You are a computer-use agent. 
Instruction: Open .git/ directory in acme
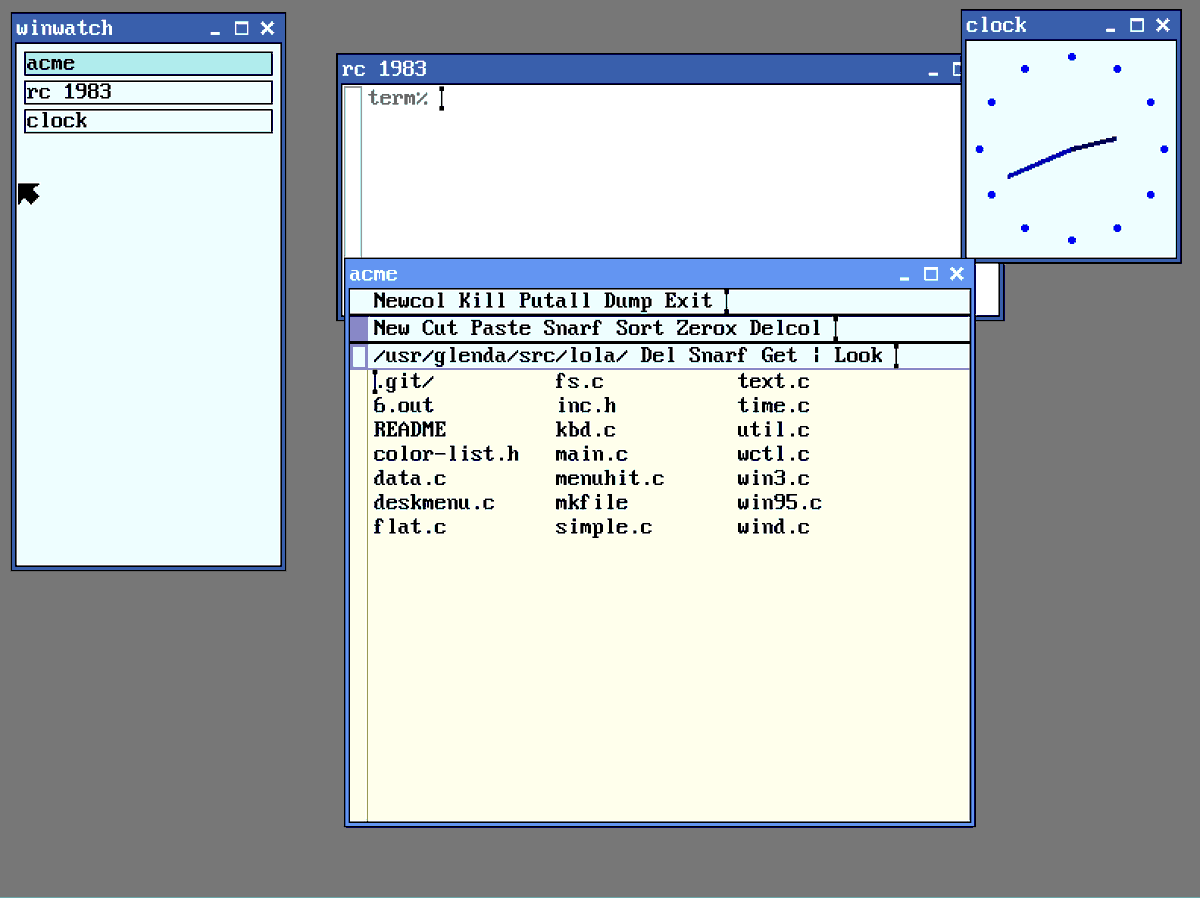(x=404, y=381)
